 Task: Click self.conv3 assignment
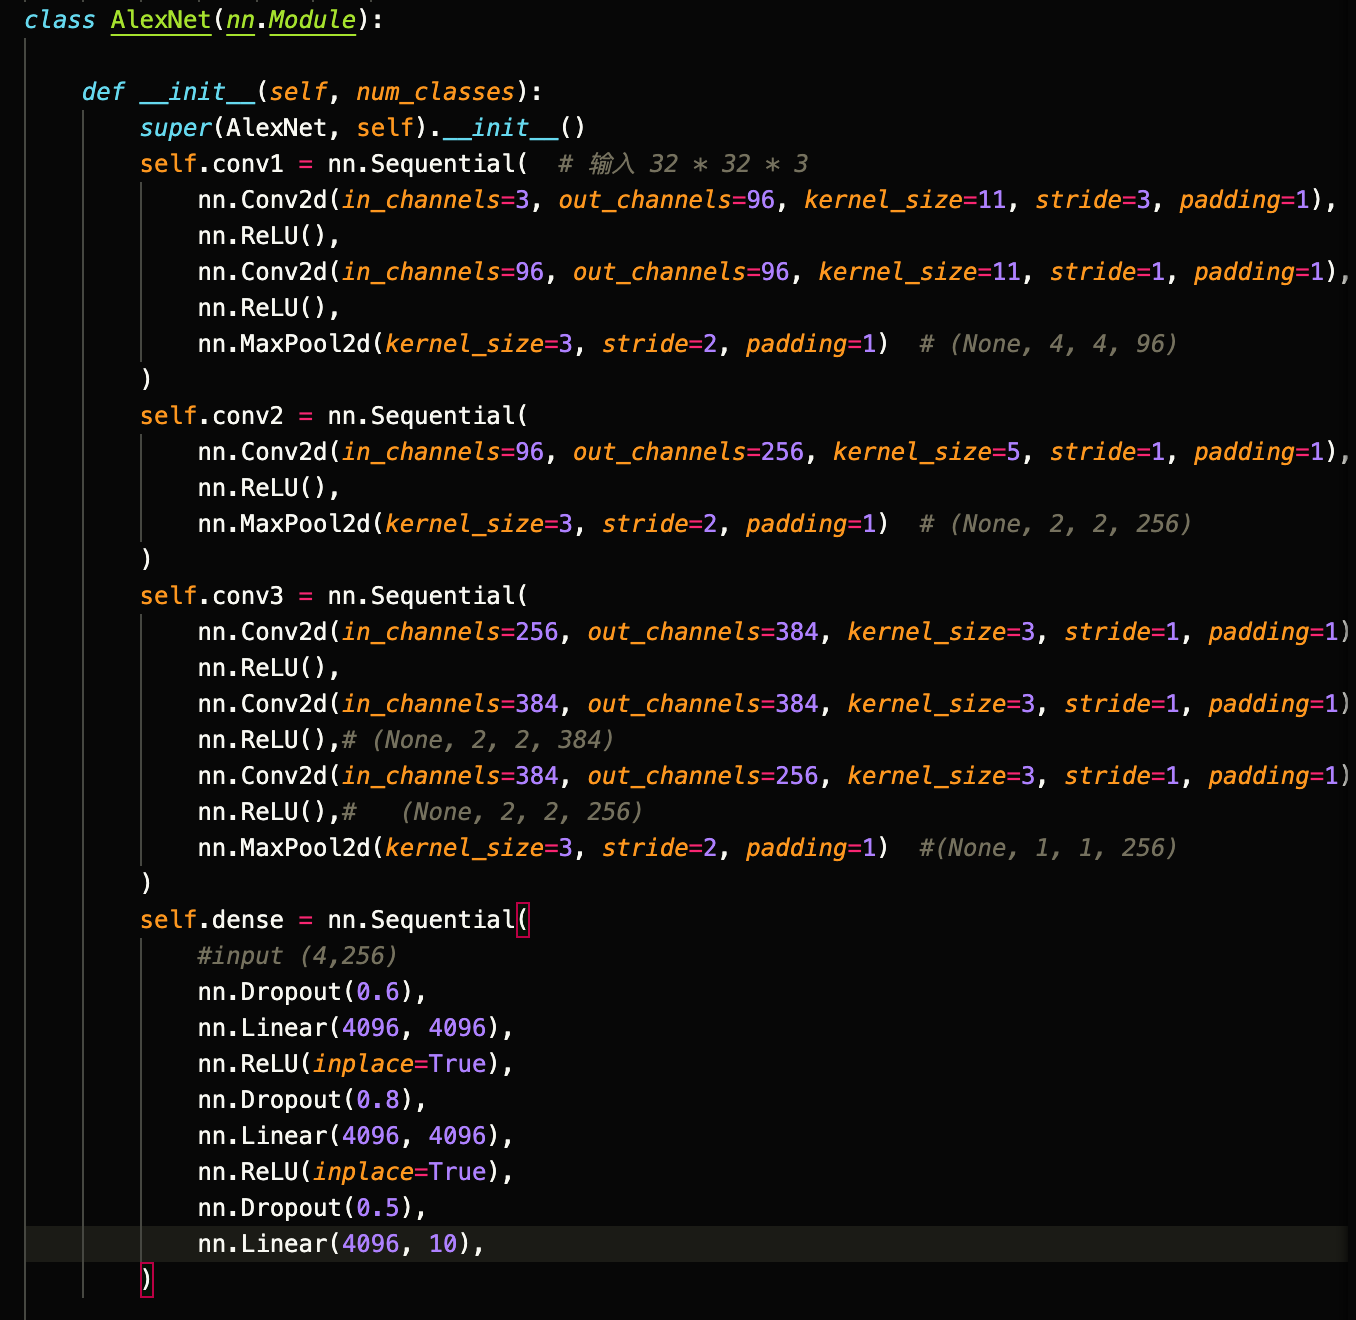click(x=333, y=596)
